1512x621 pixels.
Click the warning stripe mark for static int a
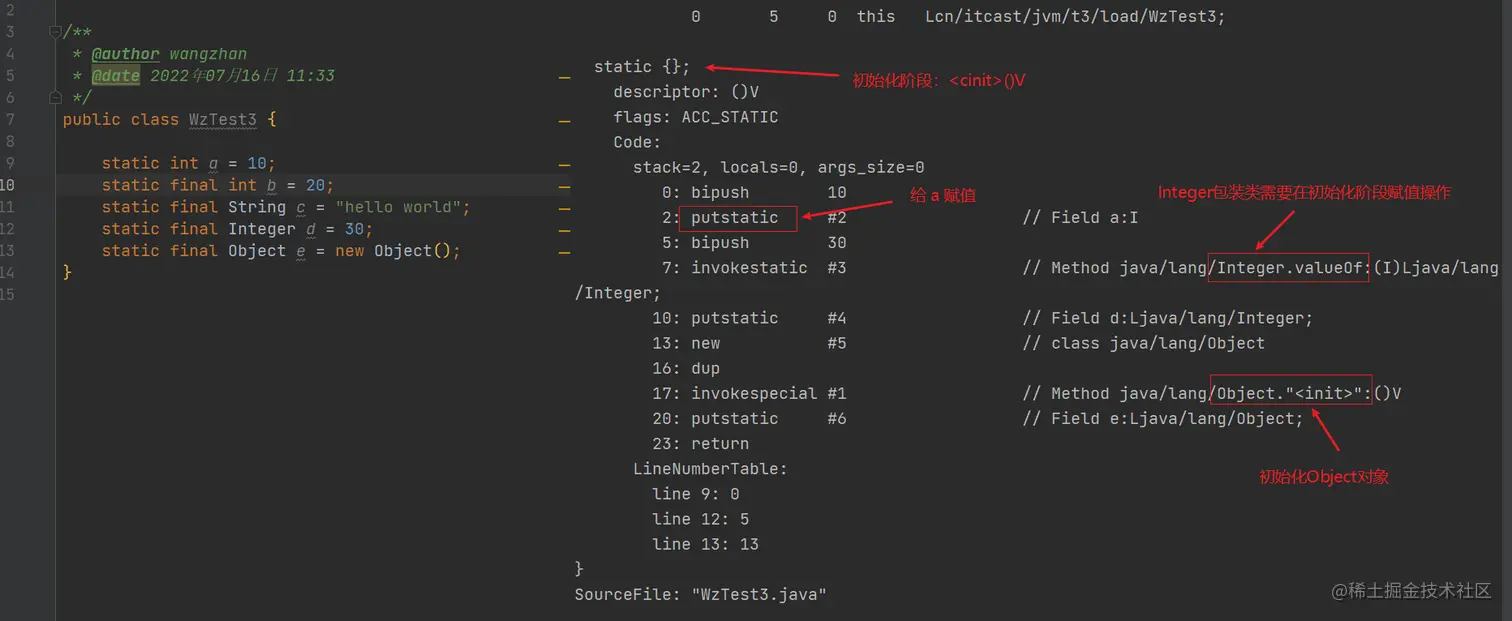tap(564, 165)
